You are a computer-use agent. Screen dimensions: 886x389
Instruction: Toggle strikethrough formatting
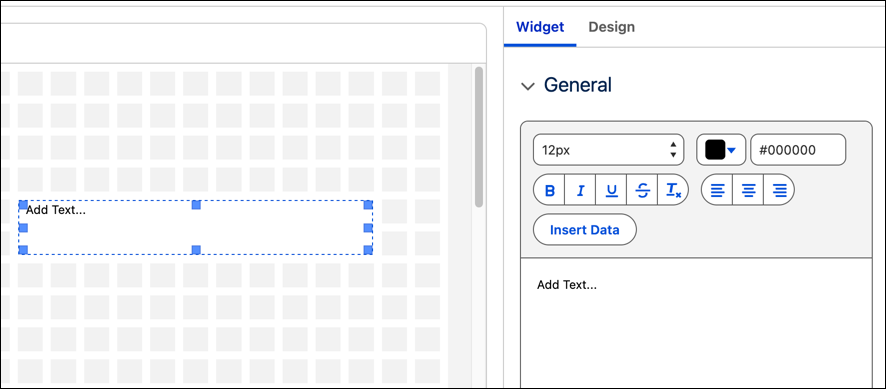pyautogui.click(x=642, y=190)
